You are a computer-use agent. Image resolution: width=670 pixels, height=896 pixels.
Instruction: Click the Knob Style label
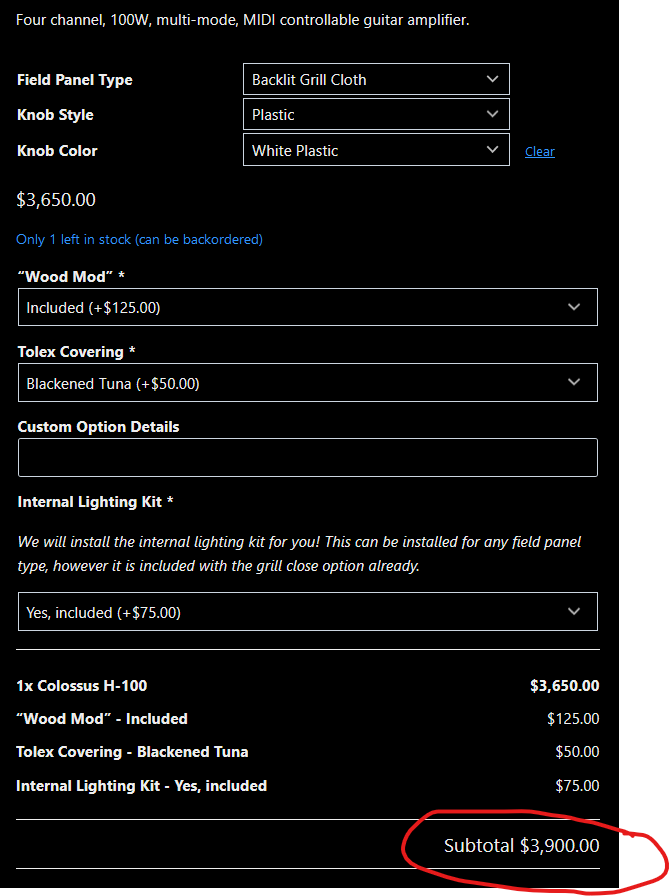[x=56, y=115]
